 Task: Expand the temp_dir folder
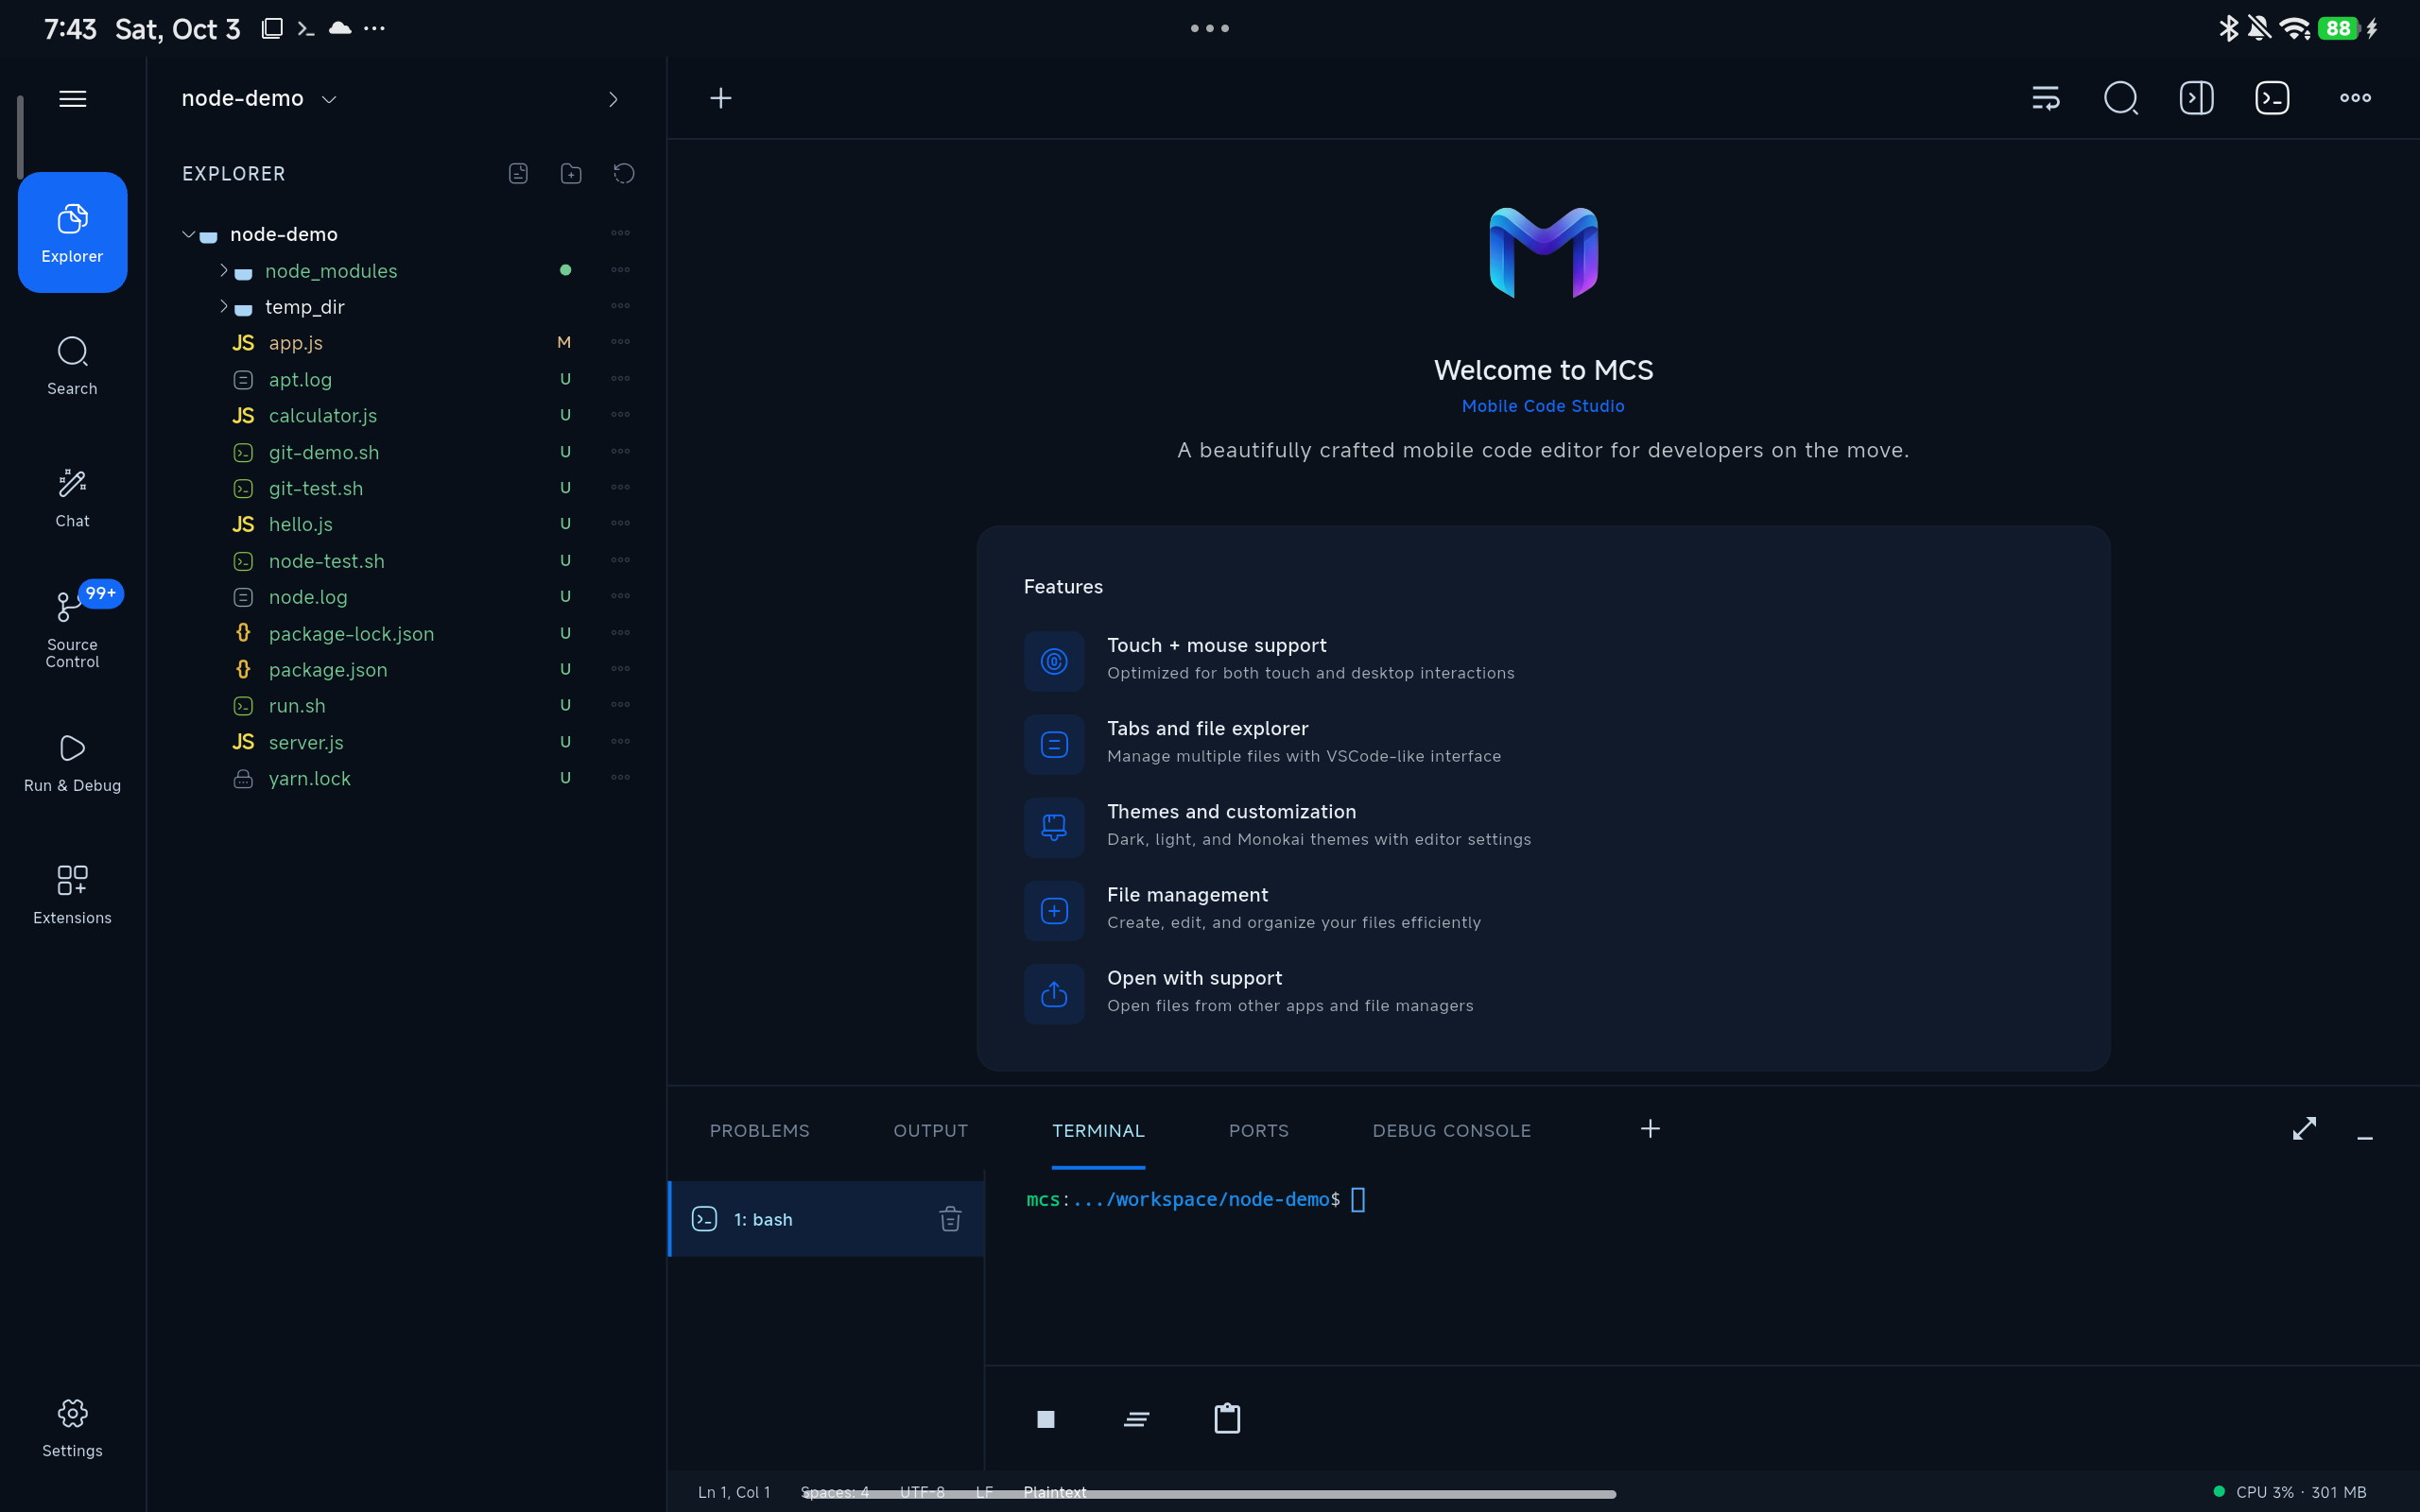[x=223, y=306]
